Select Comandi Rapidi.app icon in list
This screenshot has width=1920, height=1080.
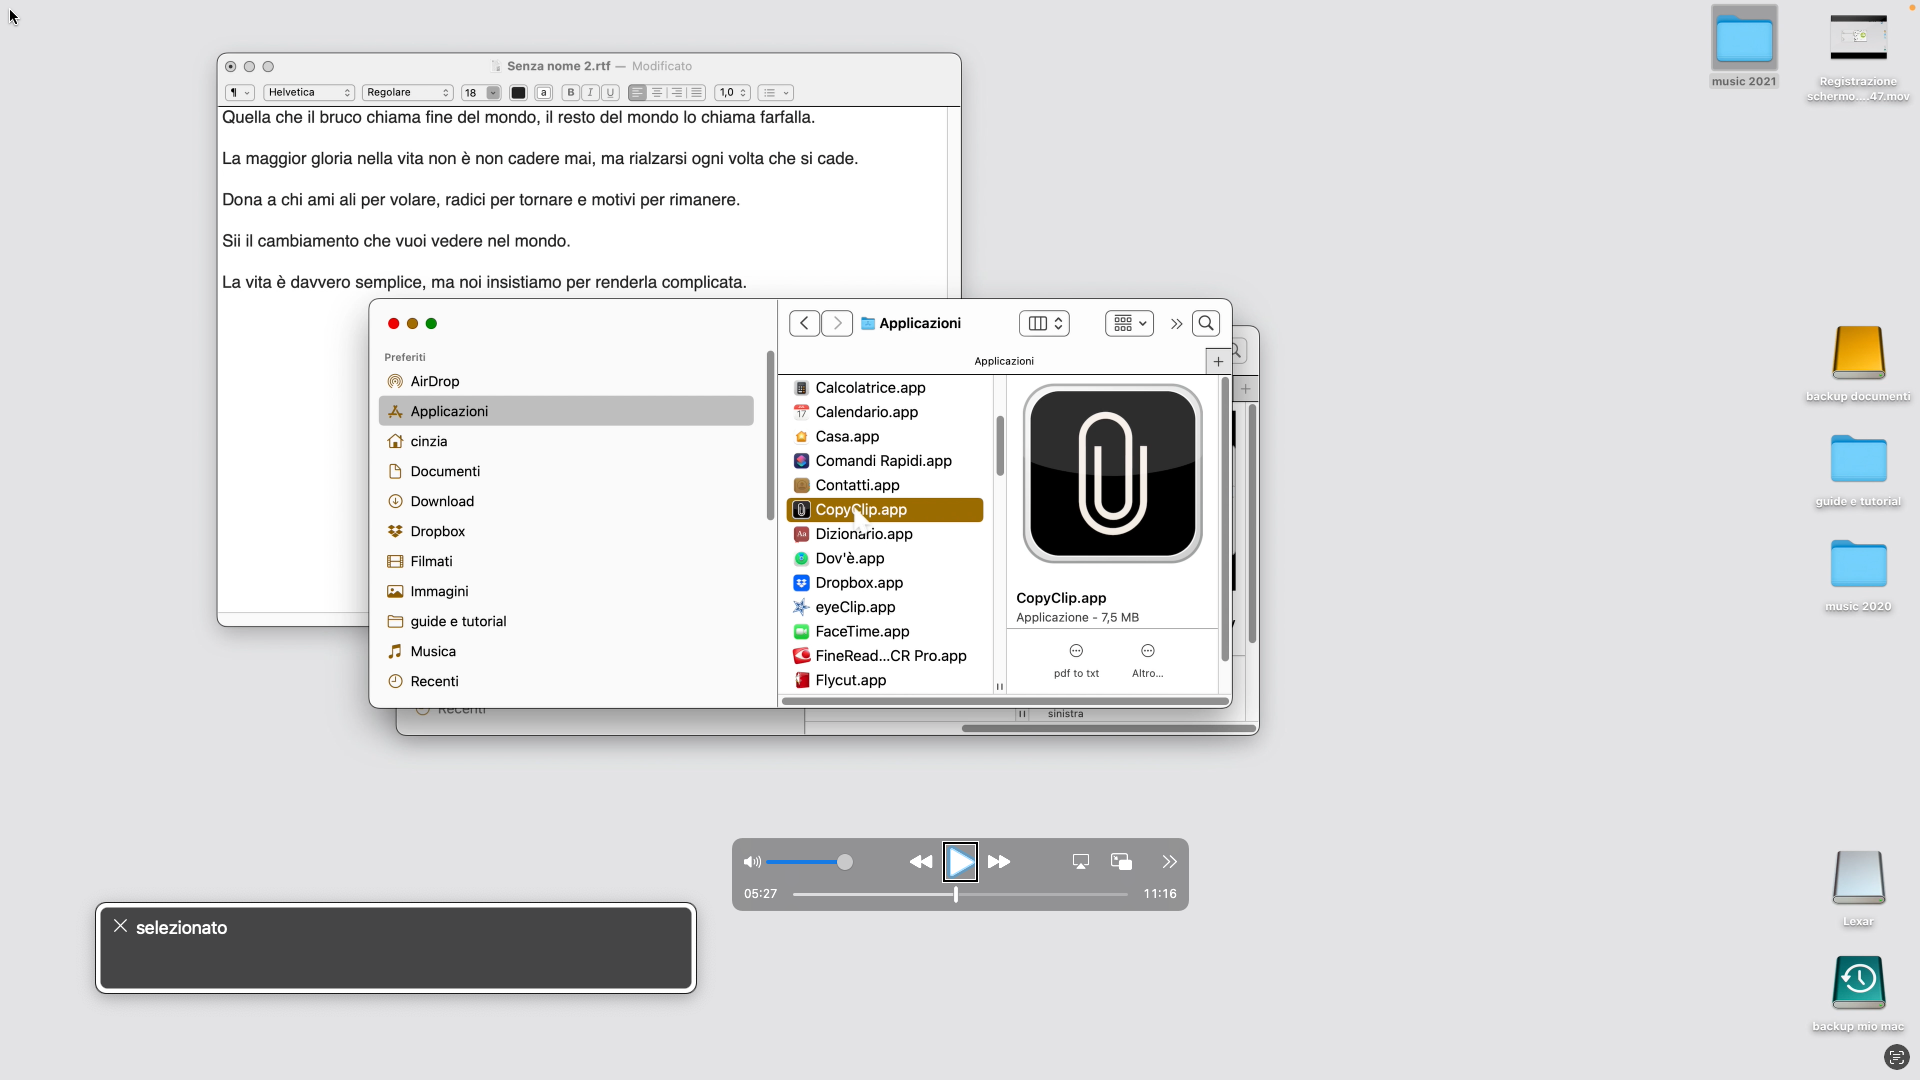coord(801,461)
